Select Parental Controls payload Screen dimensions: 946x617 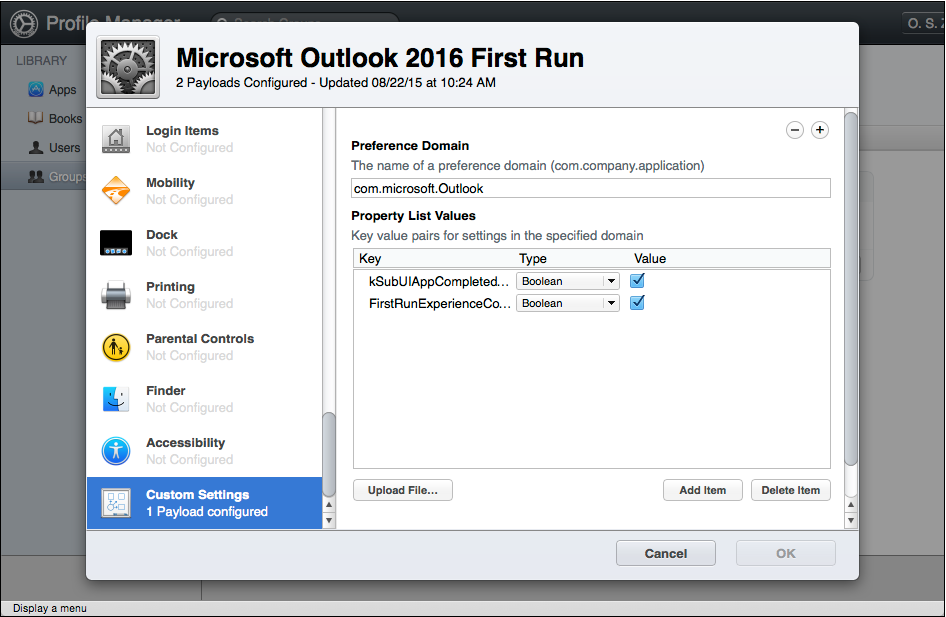coord(205,347)
